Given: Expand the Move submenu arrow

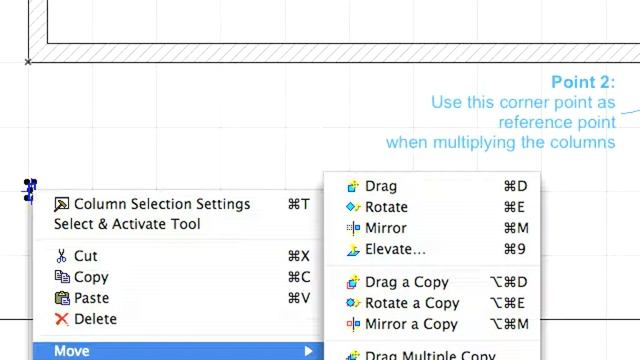Looking at the screenshot, I should coord(309,351).
